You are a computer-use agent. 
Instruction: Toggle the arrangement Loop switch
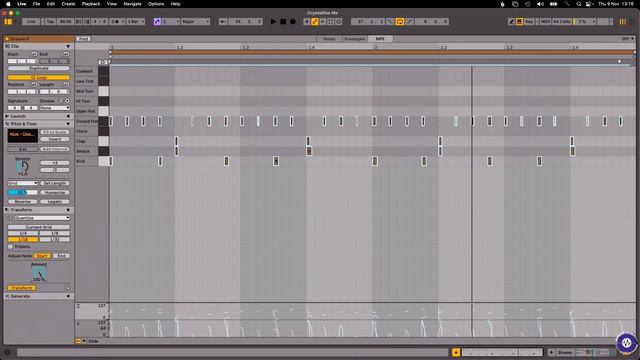coord(400,22)
